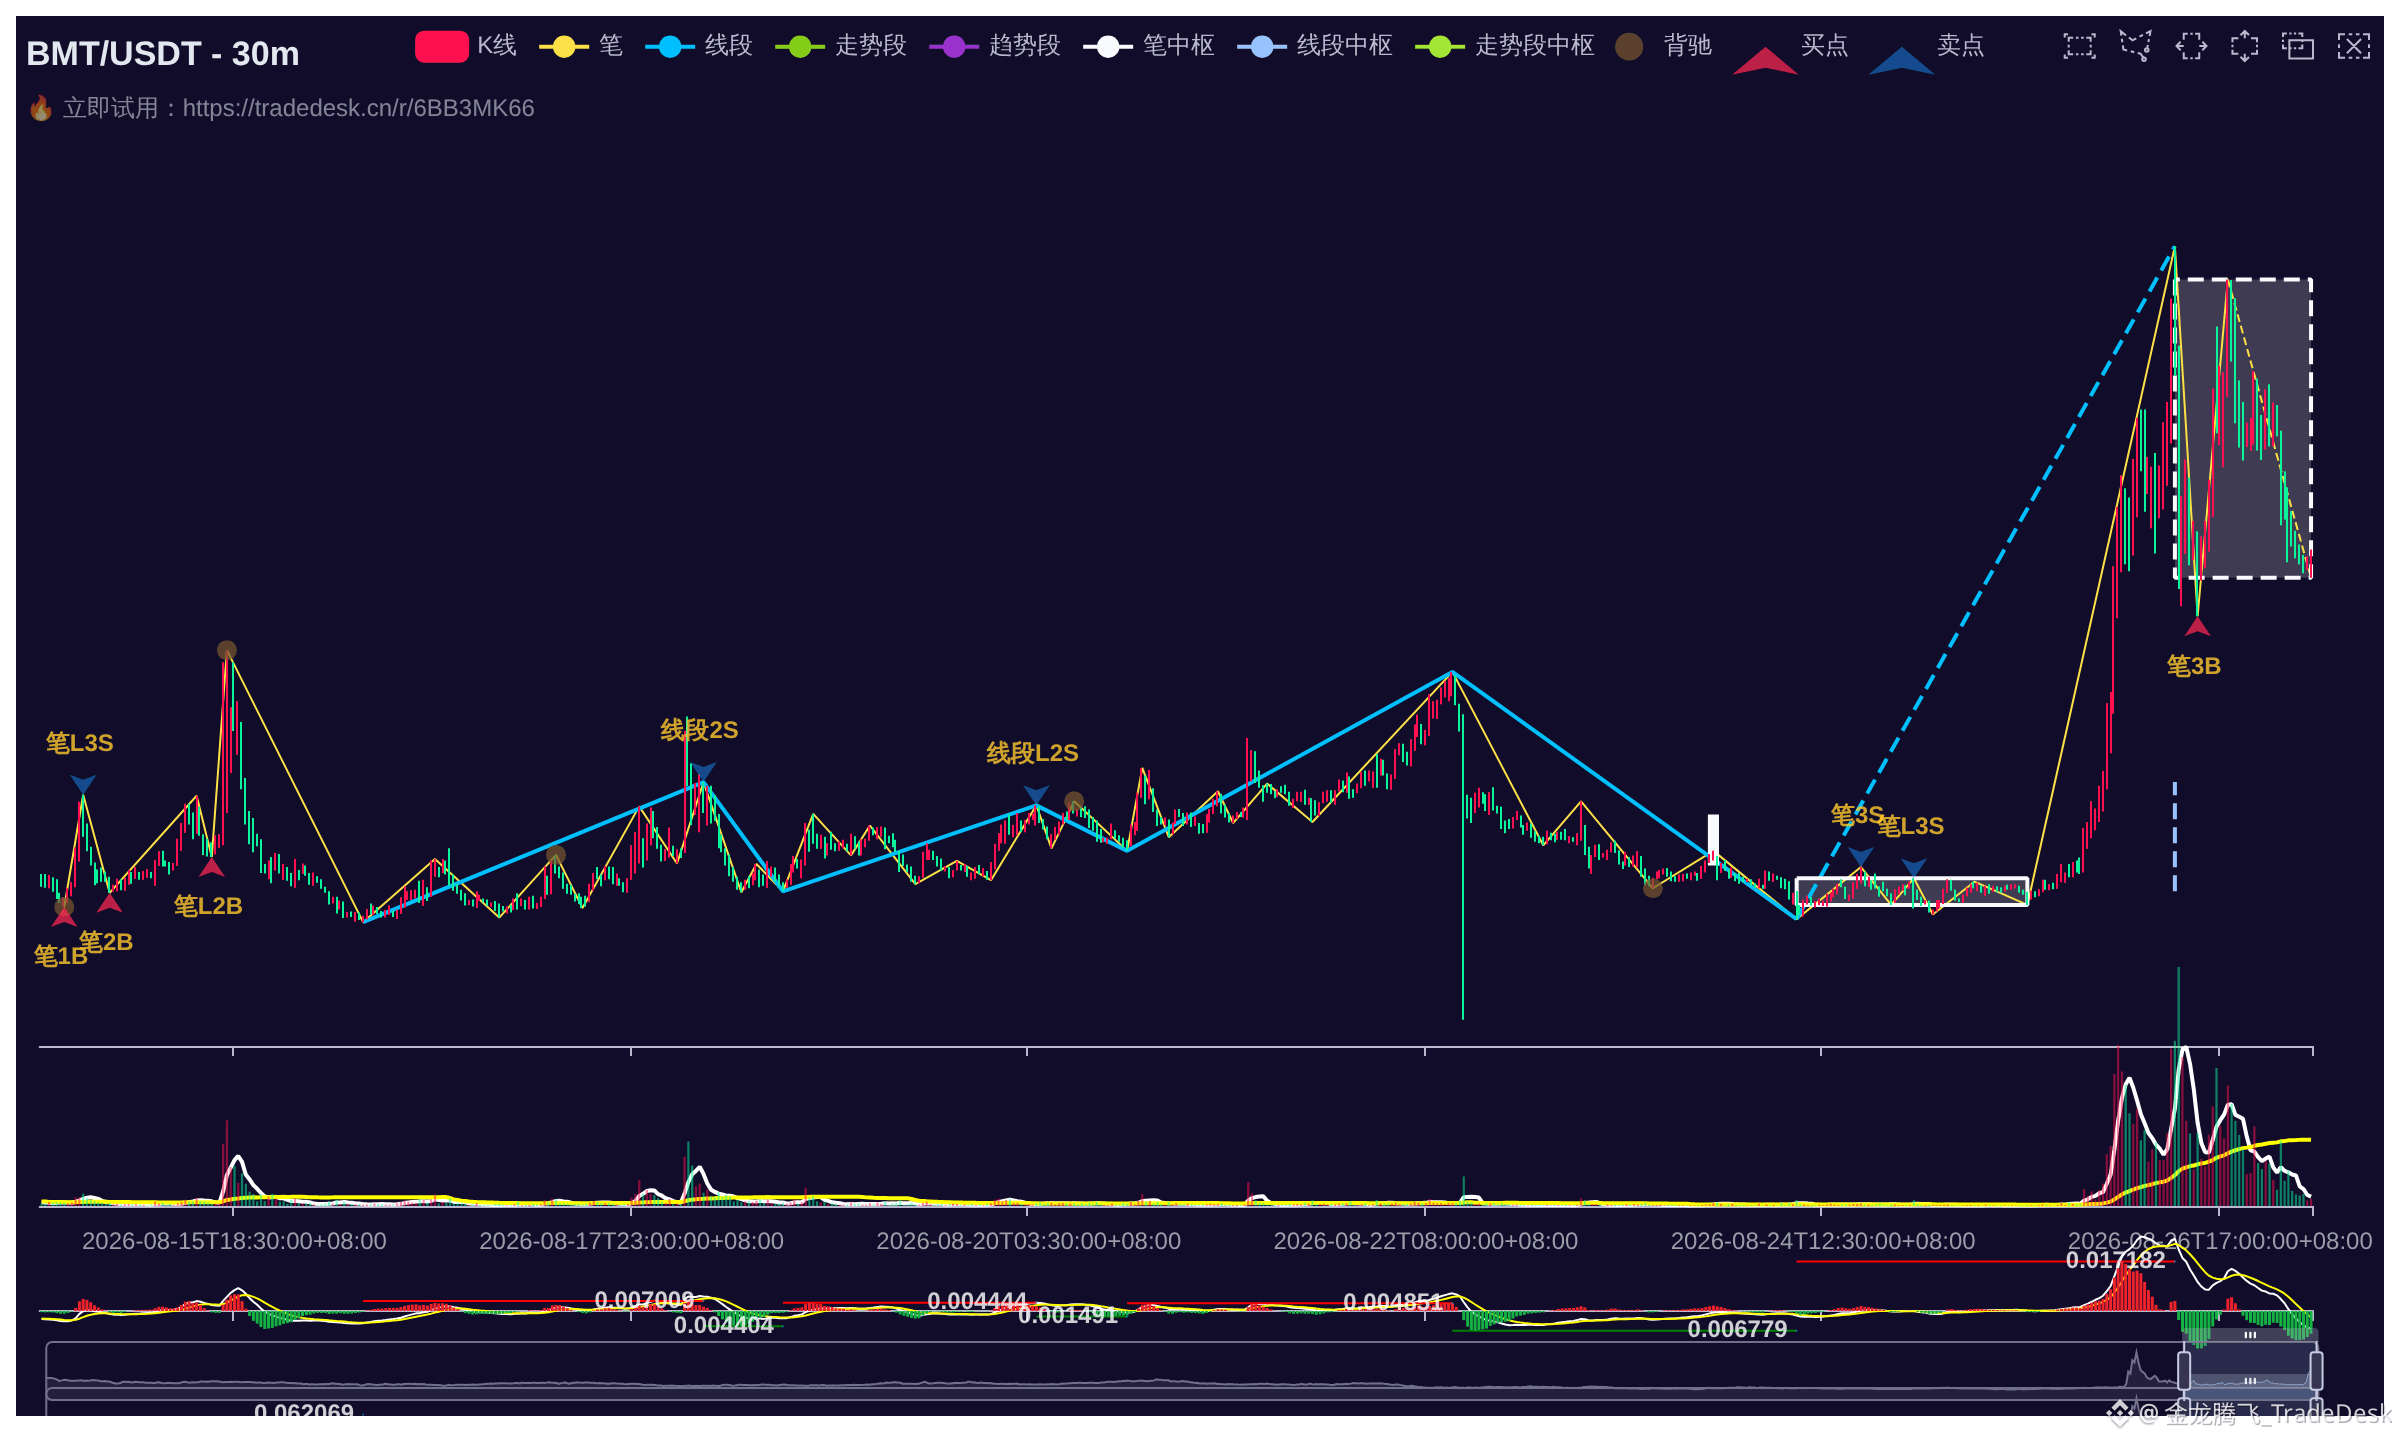Screen dimensions: 2400x1440
Task: Select the polygon lasso brush tool
Action: tap(2135, 46)
